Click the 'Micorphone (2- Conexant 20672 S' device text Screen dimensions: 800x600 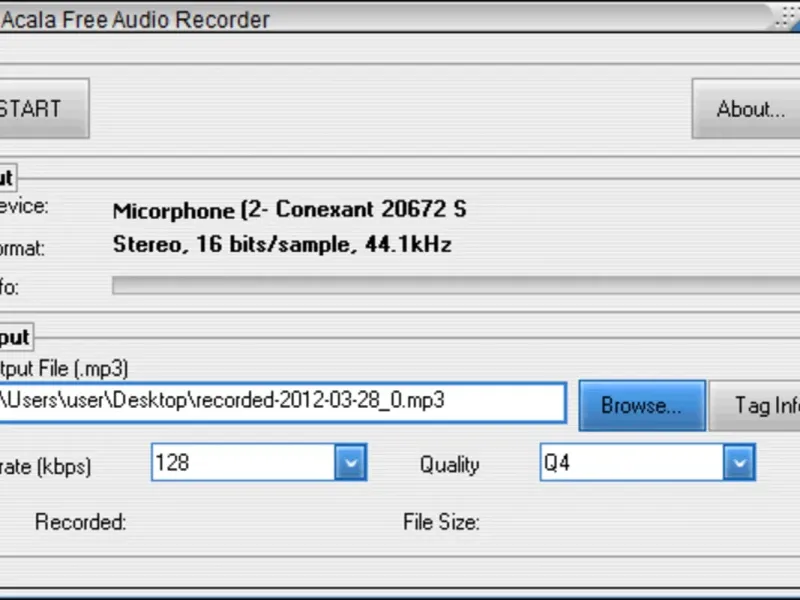[289, 210]
